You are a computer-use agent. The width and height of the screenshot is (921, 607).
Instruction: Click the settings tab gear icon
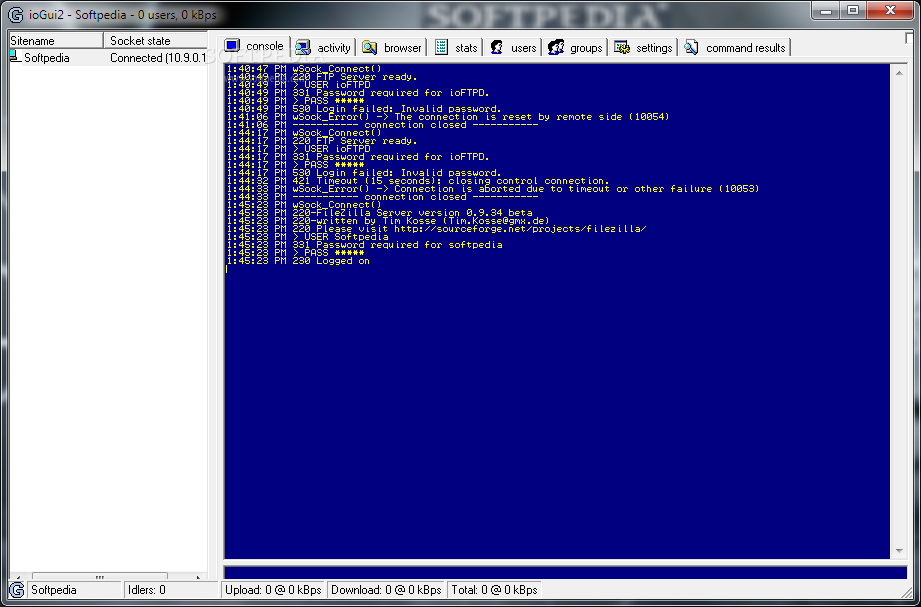point(622,48)
